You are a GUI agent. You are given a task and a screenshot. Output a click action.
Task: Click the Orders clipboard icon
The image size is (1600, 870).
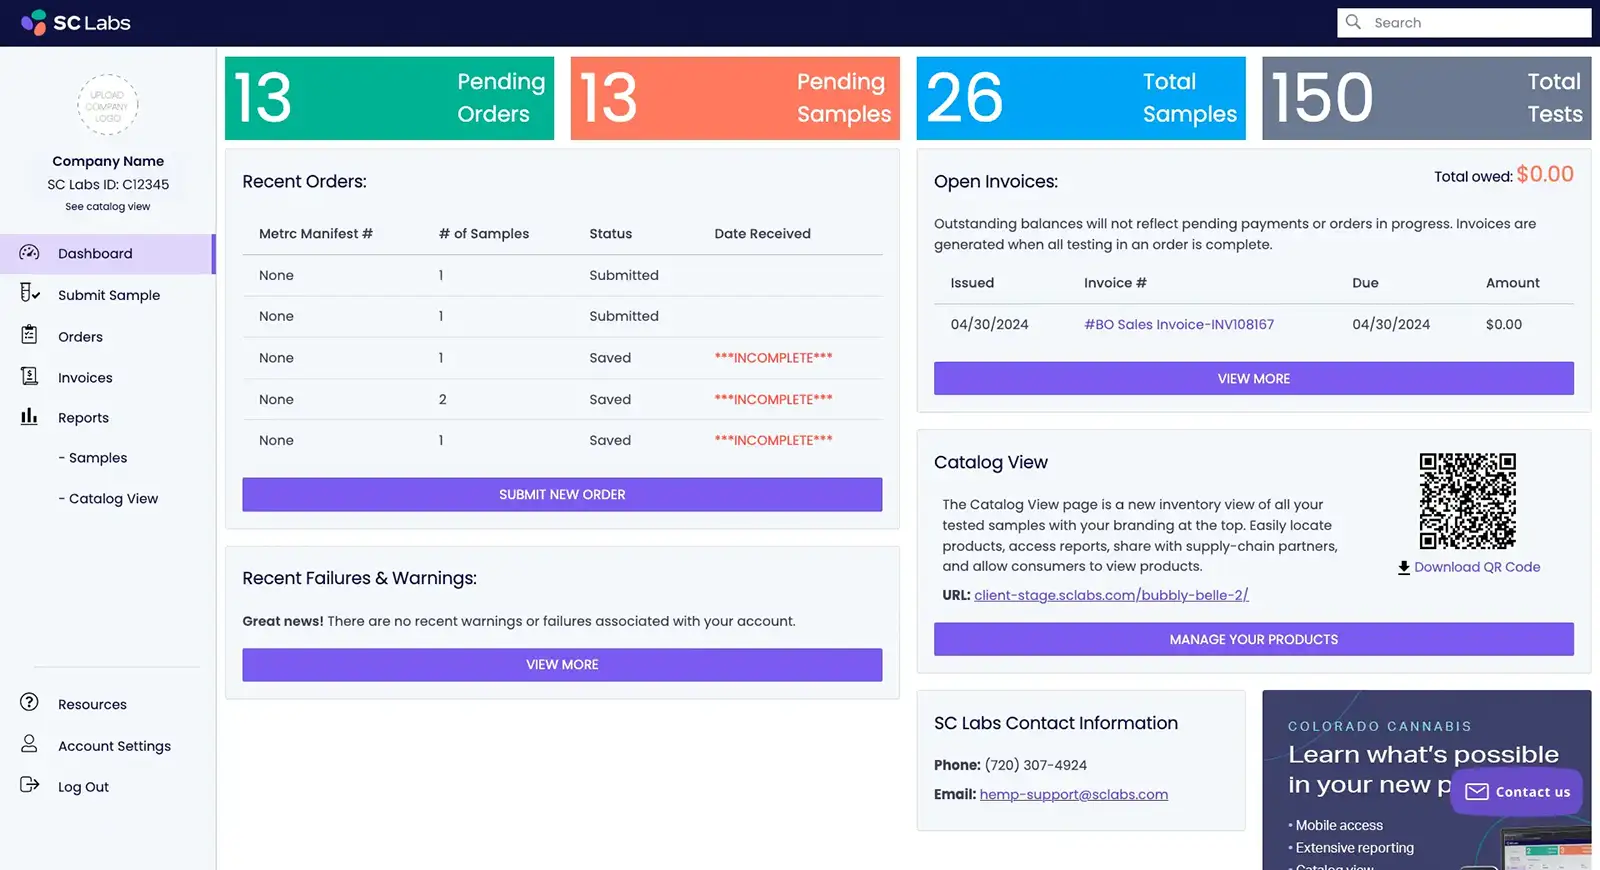tap(29, 335)
